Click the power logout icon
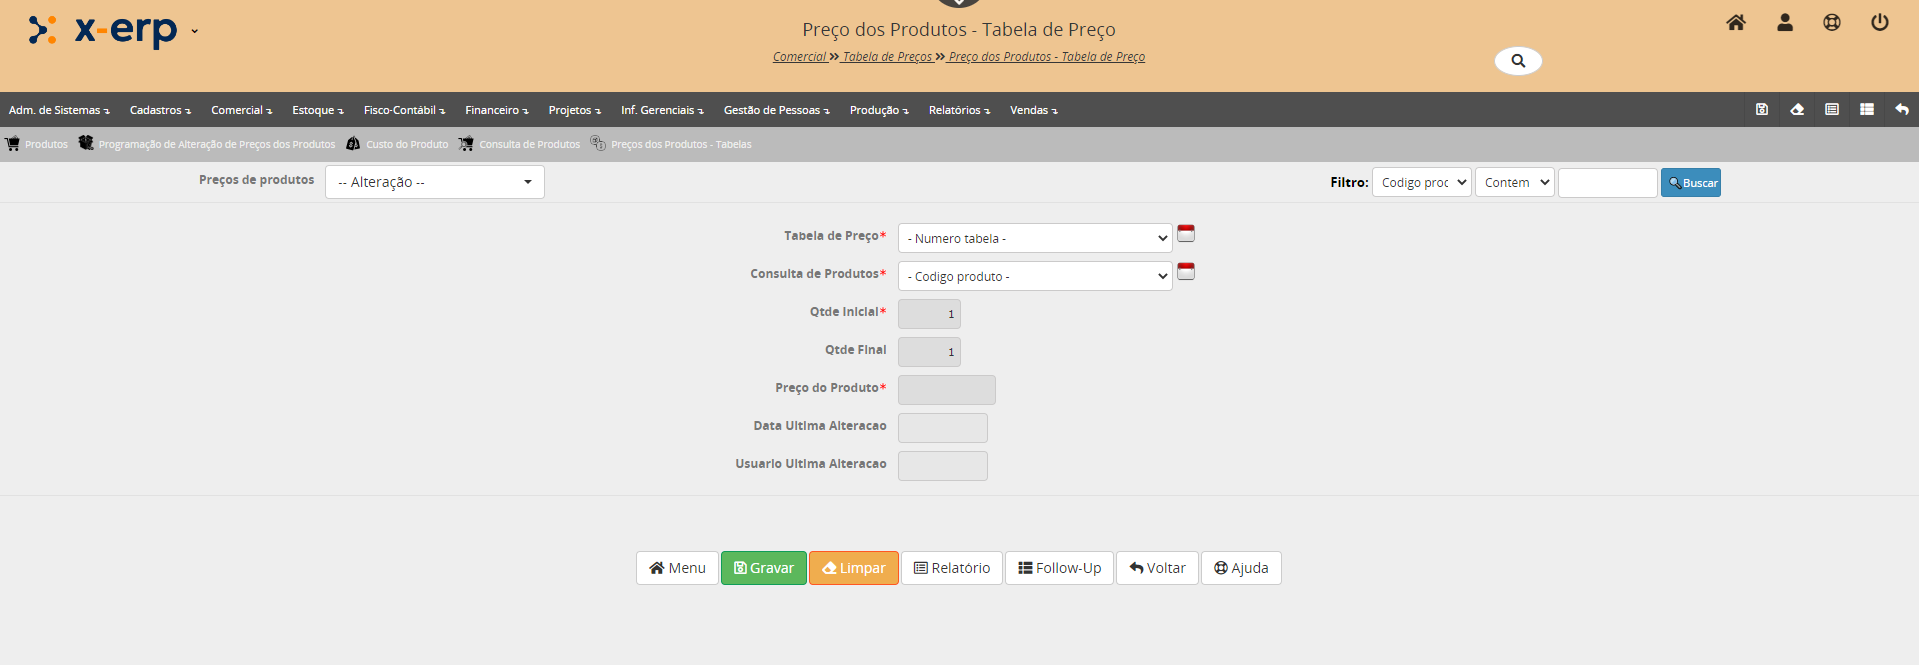The height and width of the screenshot is (665, 1919). point(1880,23)
